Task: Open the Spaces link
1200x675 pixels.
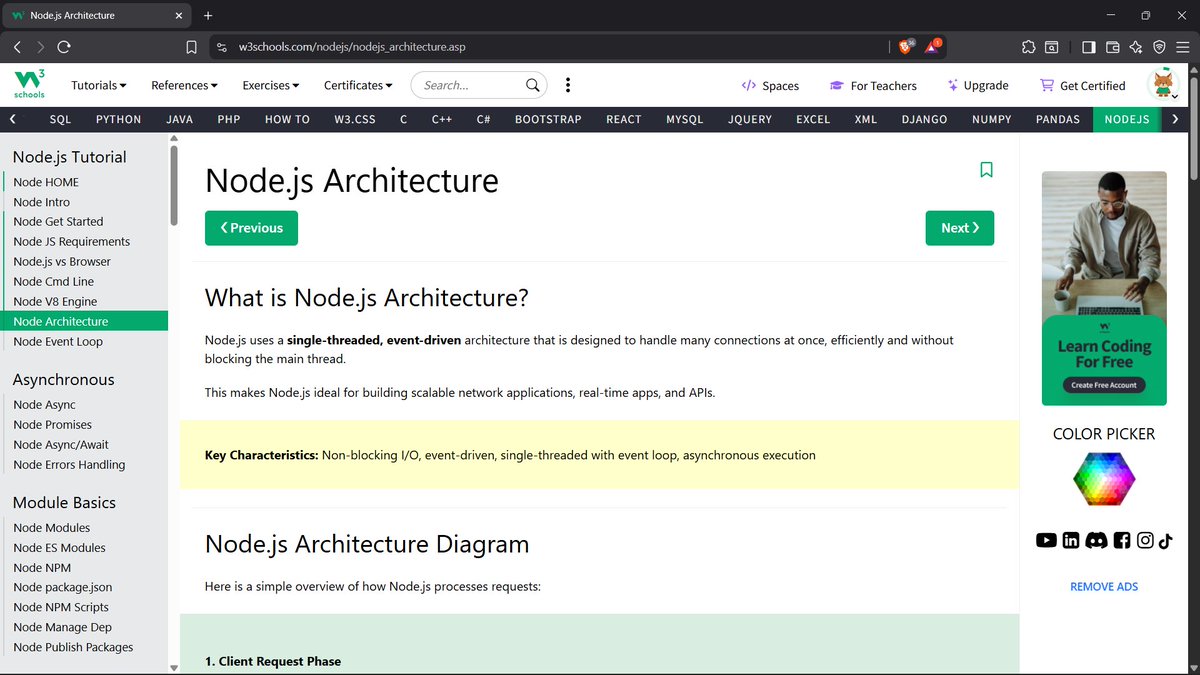Action: [770, 86]
